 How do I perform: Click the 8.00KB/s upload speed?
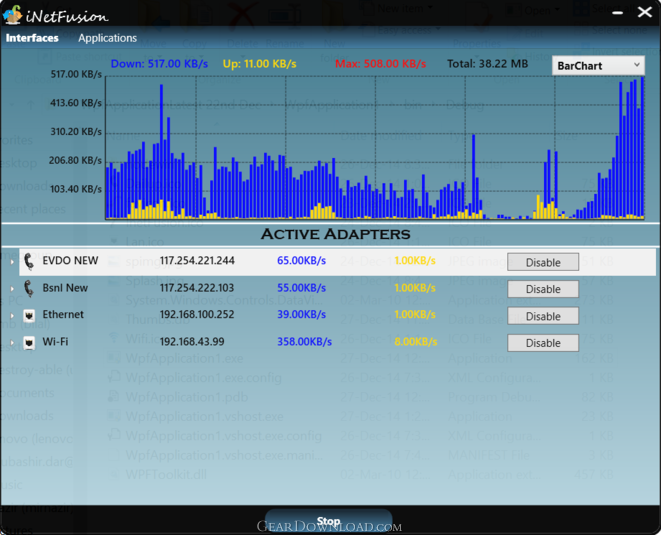click(x=416, y=341)
